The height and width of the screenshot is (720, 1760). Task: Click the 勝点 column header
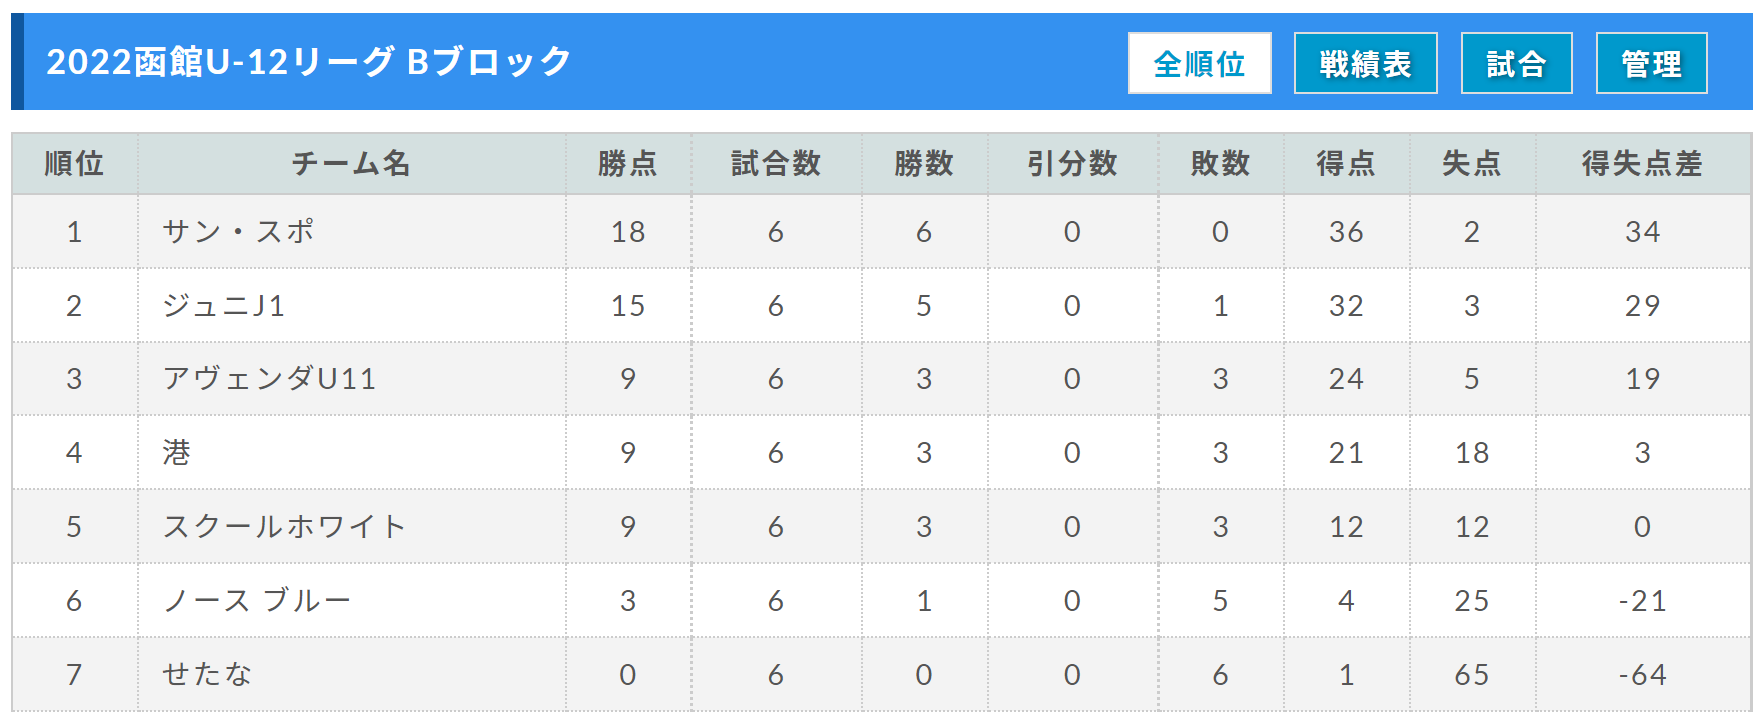click(628, 163)
